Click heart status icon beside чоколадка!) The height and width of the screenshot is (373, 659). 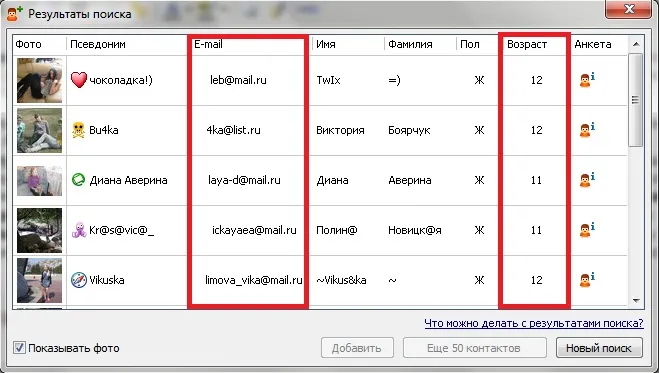pyautogui.click(x=79, y=80)
